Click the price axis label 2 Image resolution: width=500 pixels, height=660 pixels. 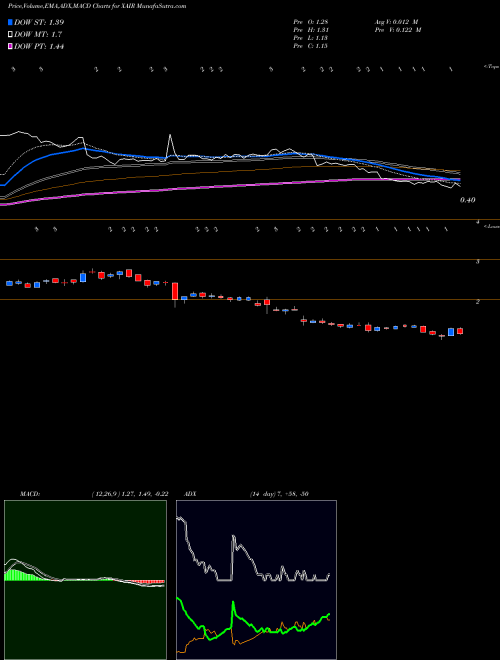[477, 302]
